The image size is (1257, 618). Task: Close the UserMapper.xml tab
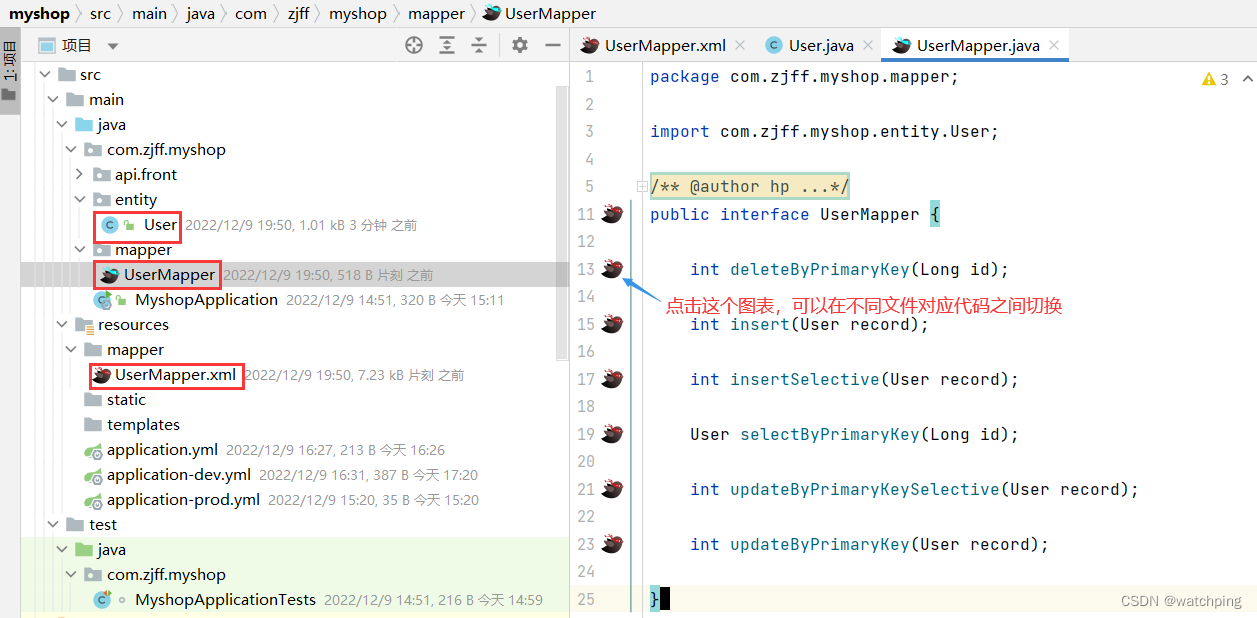pos(740,45)
